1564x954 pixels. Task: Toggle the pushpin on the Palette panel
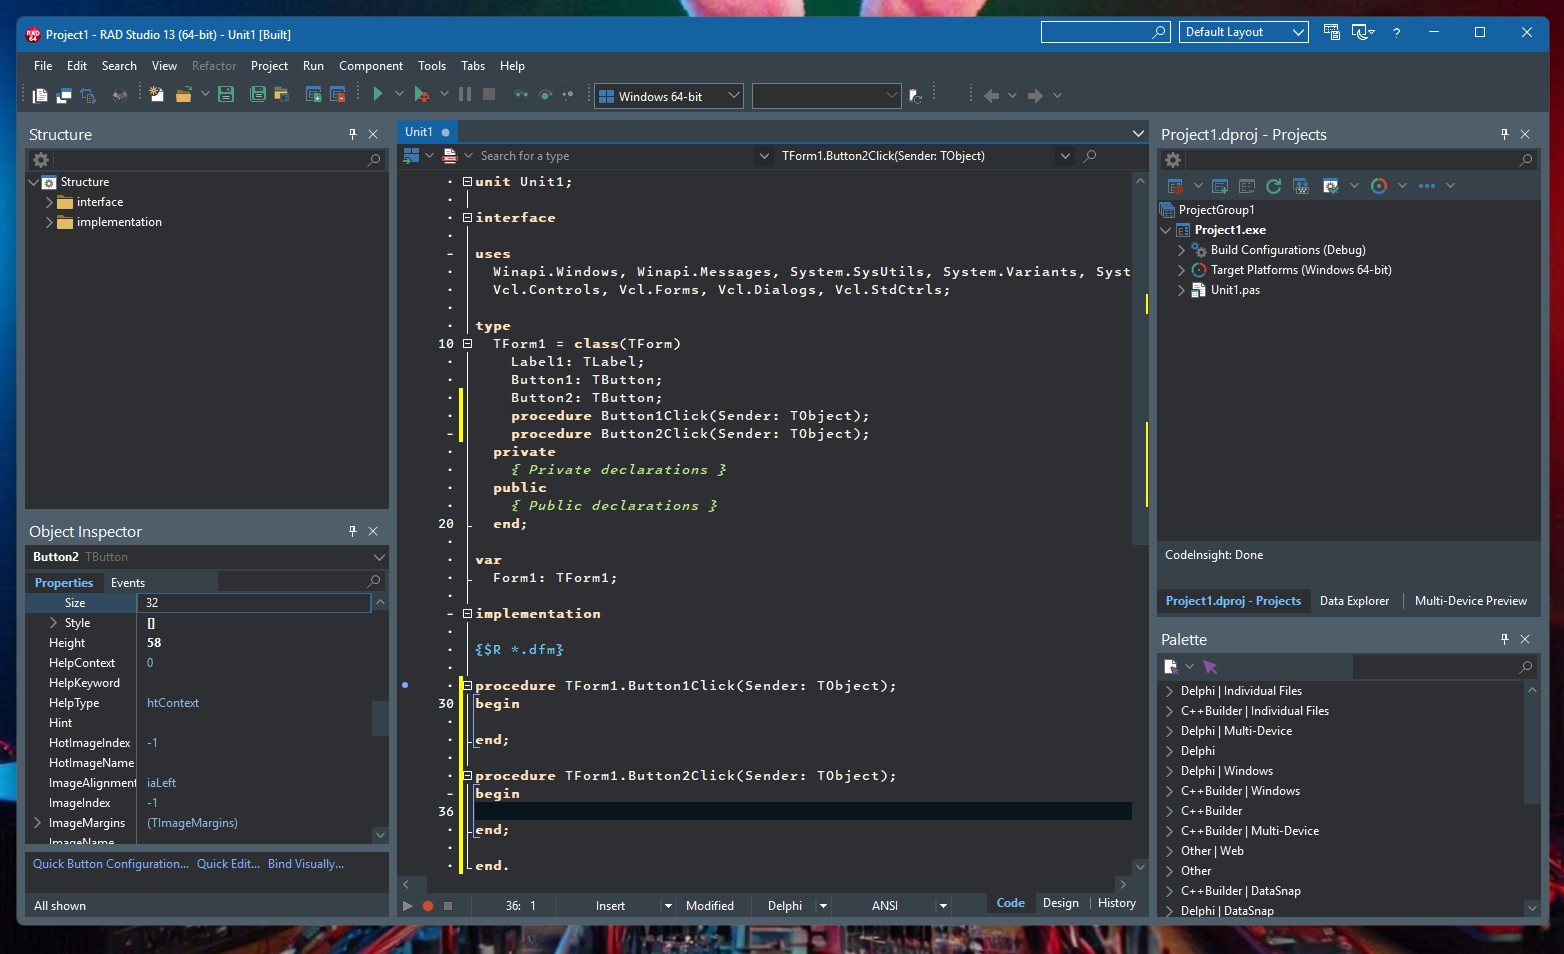1504,639
